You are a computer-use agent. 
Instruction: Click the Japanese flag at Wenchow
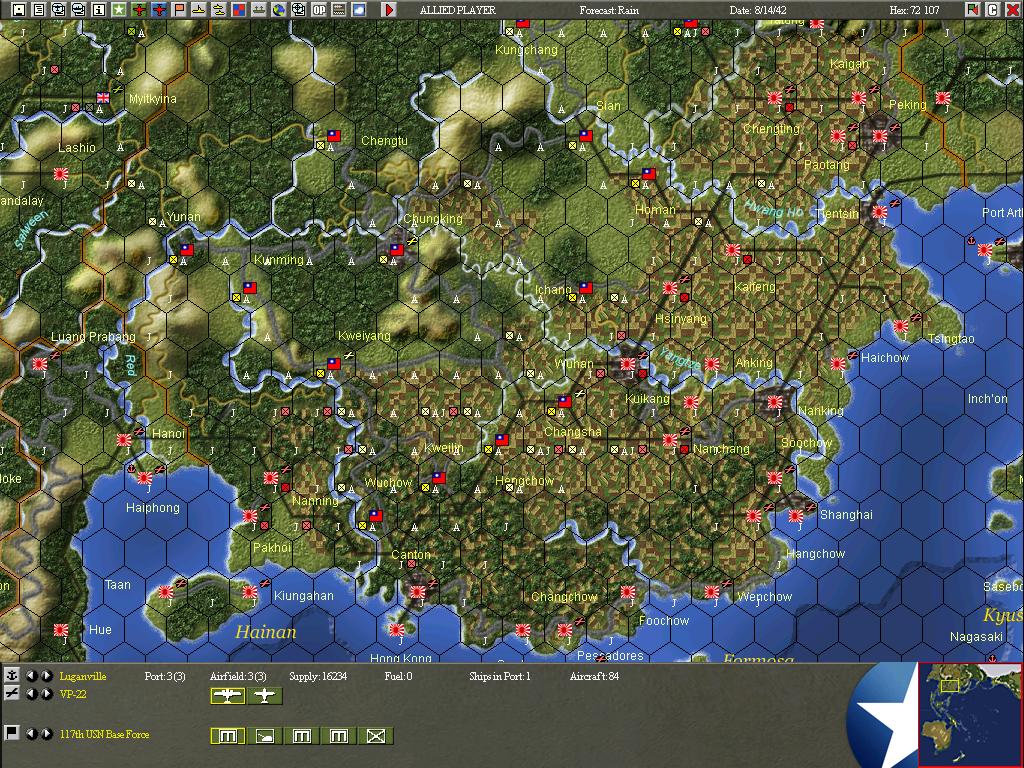[x=712, y=592]
